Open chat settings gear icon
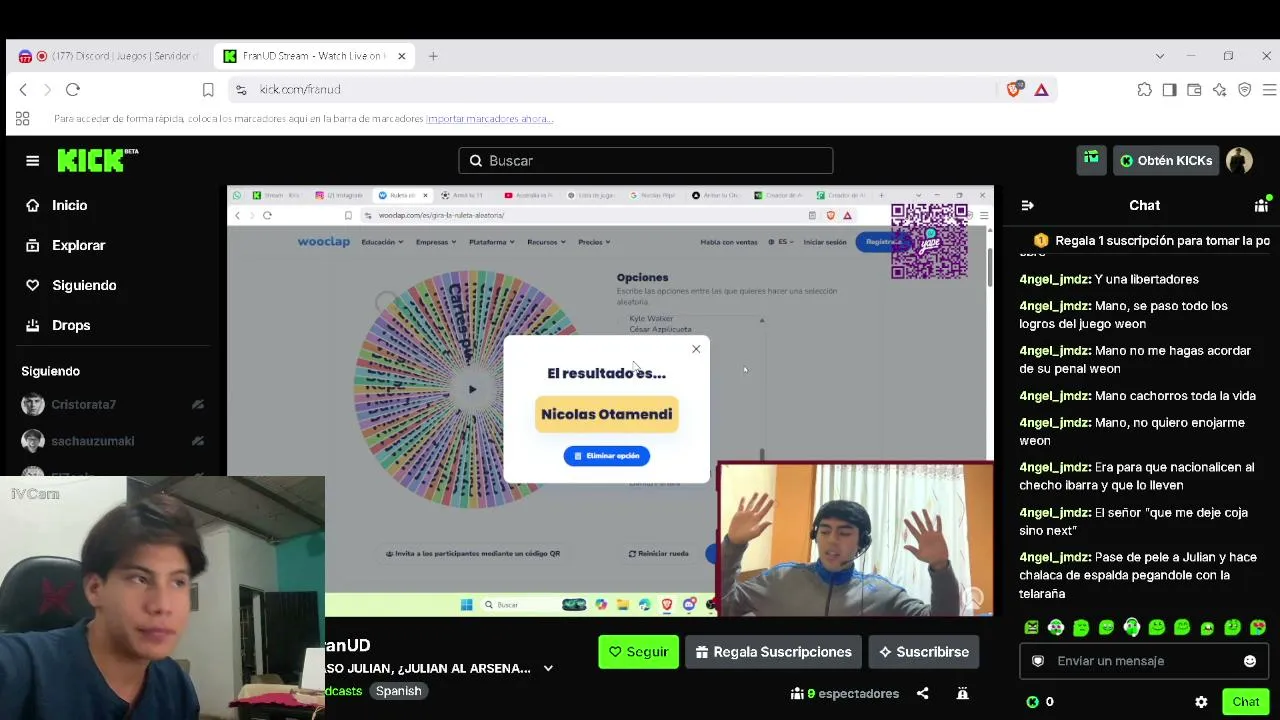 pos(1201,702)
